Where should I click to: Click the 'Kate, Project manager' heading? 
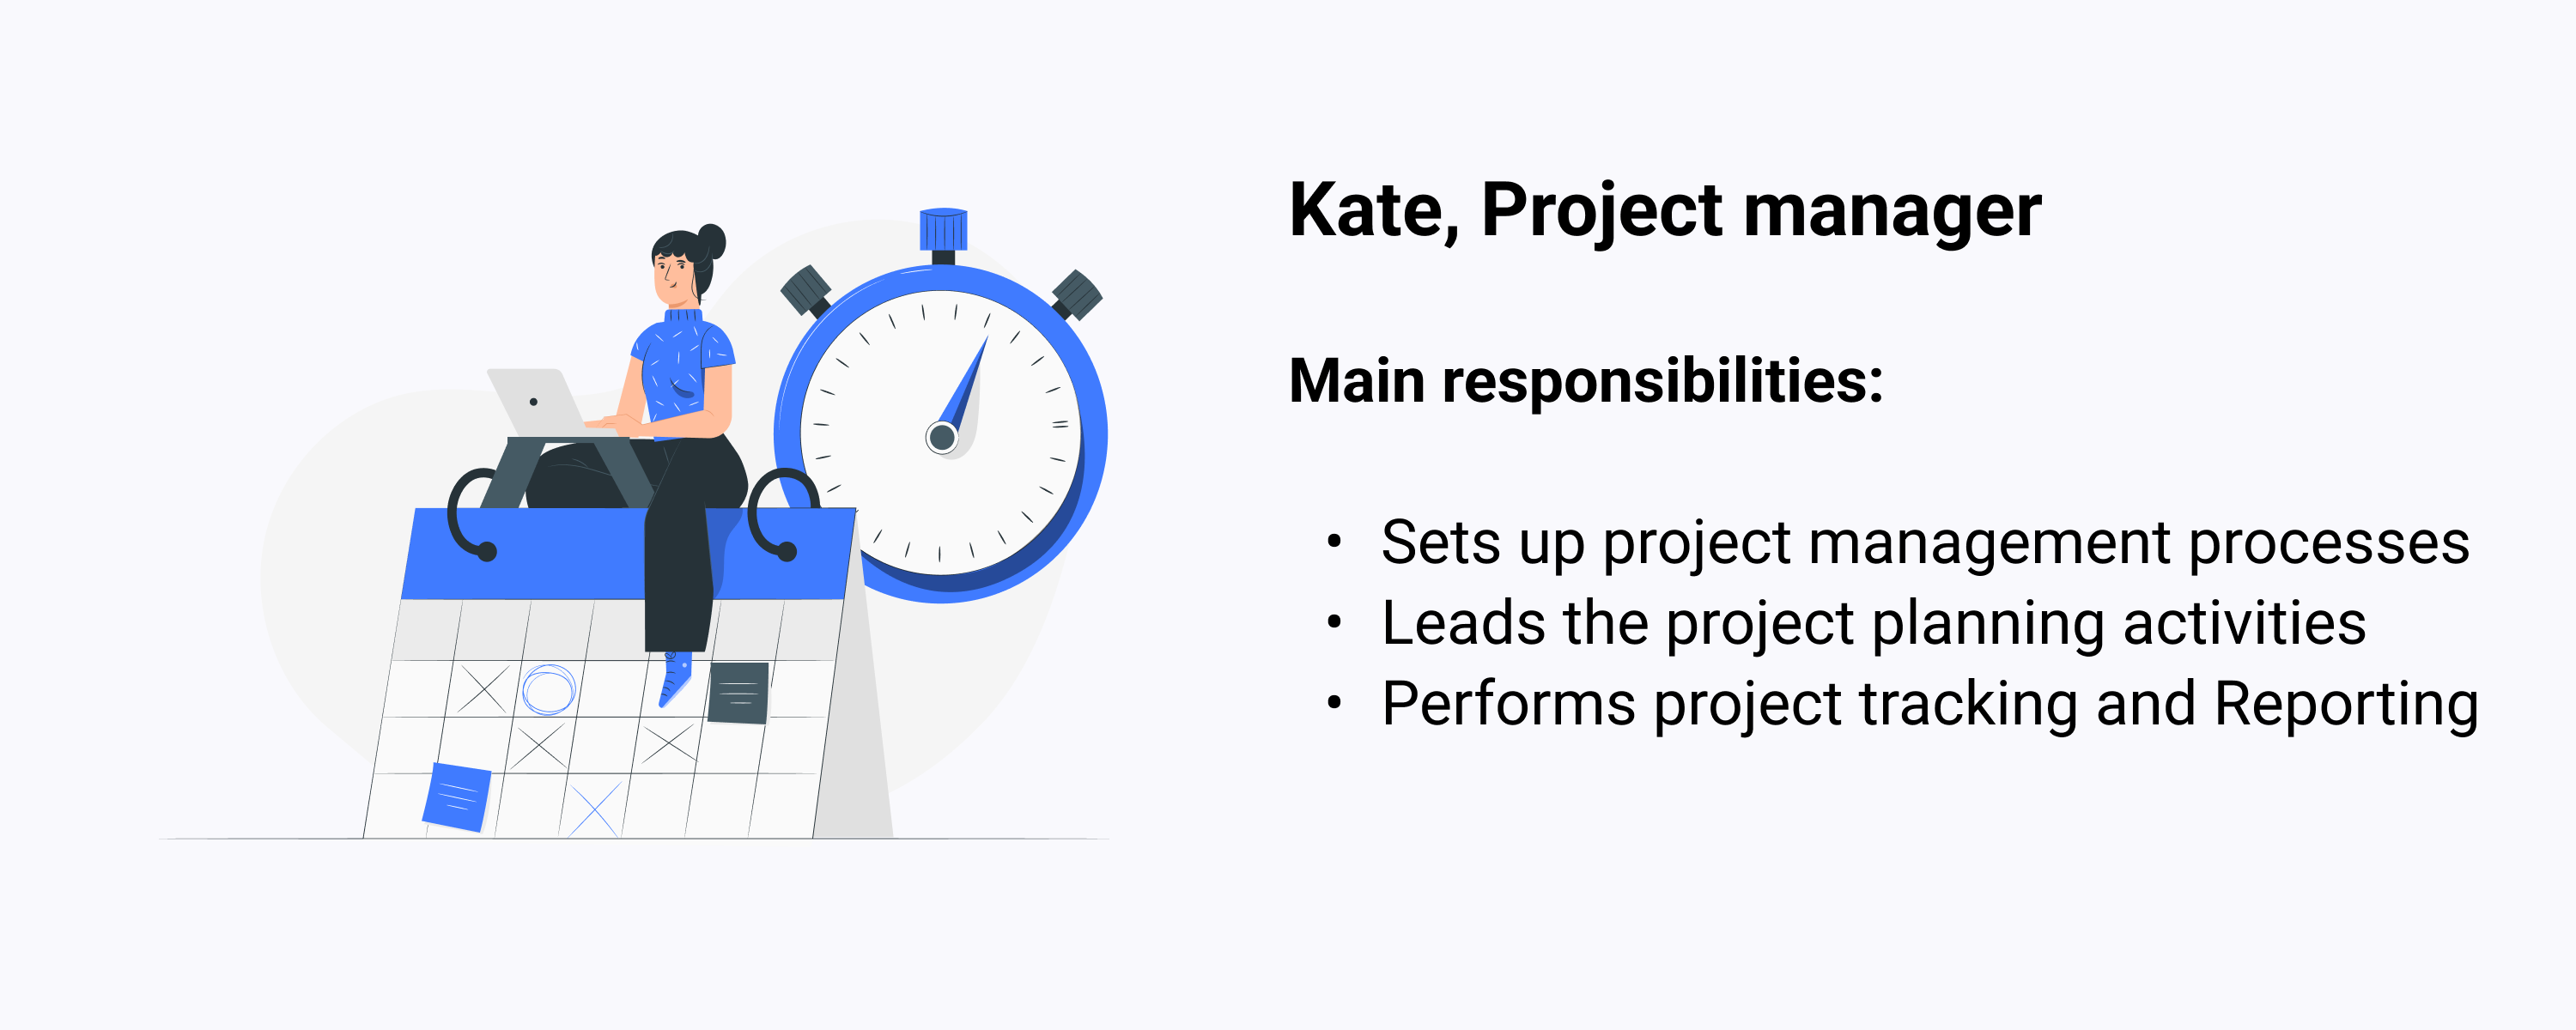pyautogui.click(x=1665, y=211)
